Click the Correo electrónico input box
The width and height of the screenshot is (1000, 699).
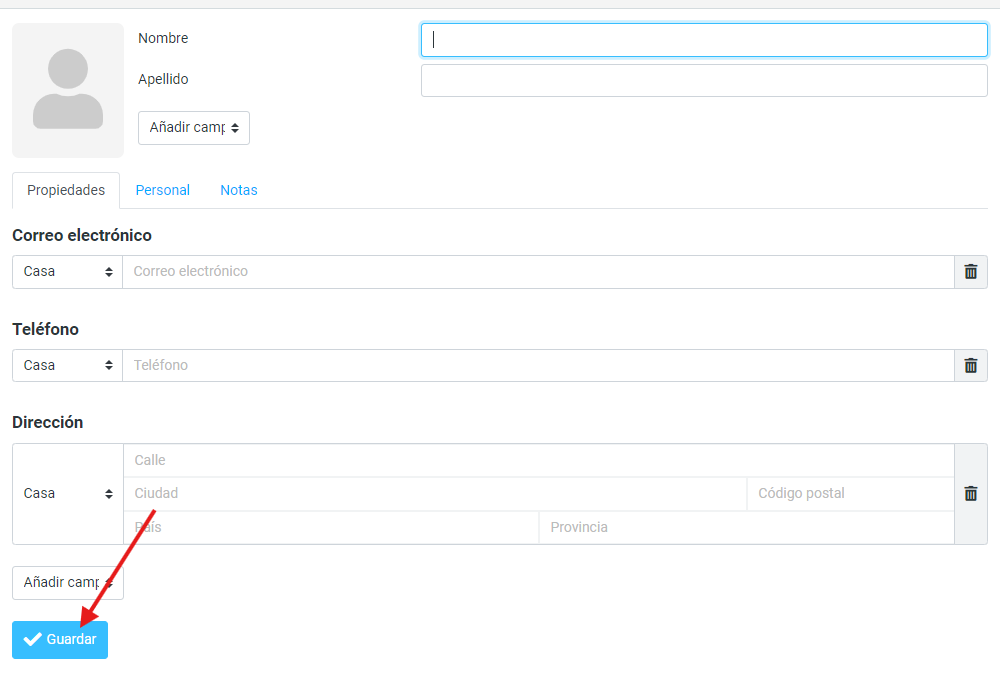[x=538, y=272]
